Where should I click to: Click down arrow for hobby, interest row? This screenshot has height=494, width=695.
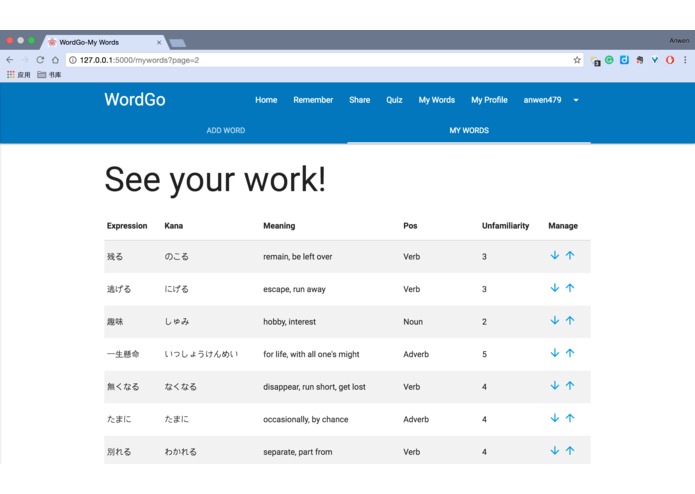(554, 320)
